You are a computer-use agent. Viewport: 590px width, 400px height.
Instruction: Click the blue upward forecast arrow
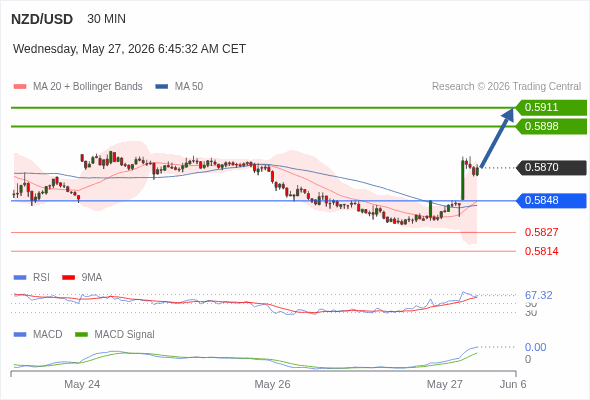(497, 138)
